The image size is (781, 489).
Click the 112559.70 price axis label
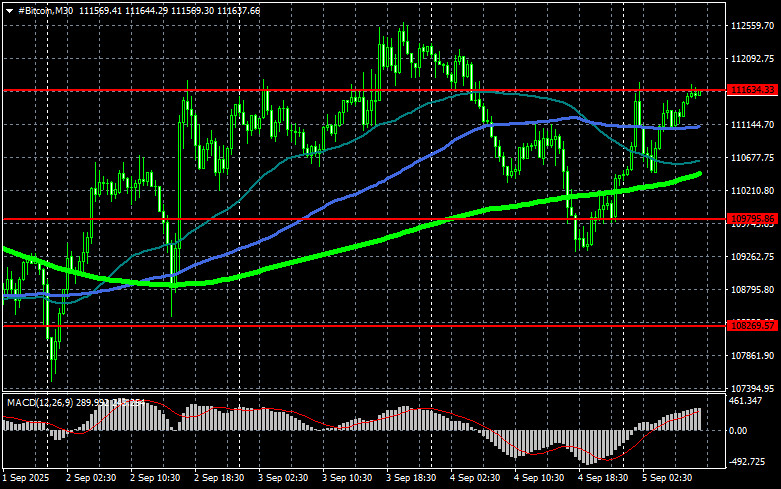754,26
